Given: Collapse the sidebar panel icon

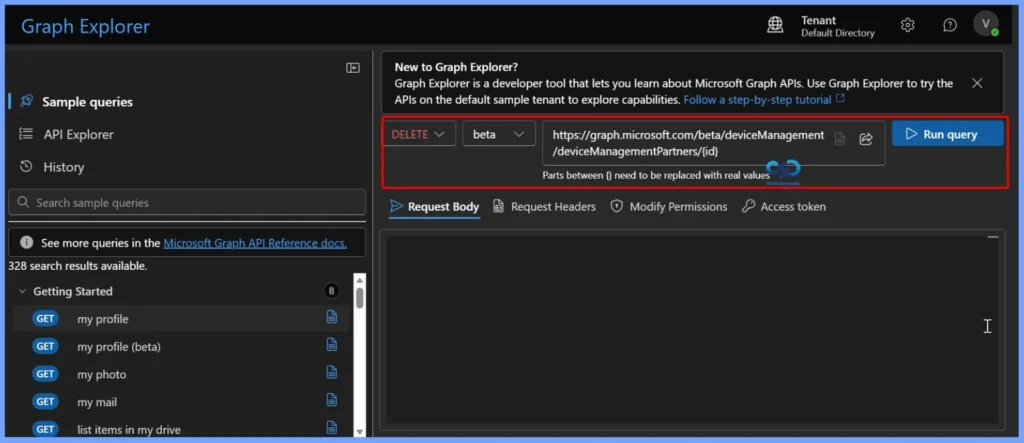Looking at the screenshot, I should 353,68.
